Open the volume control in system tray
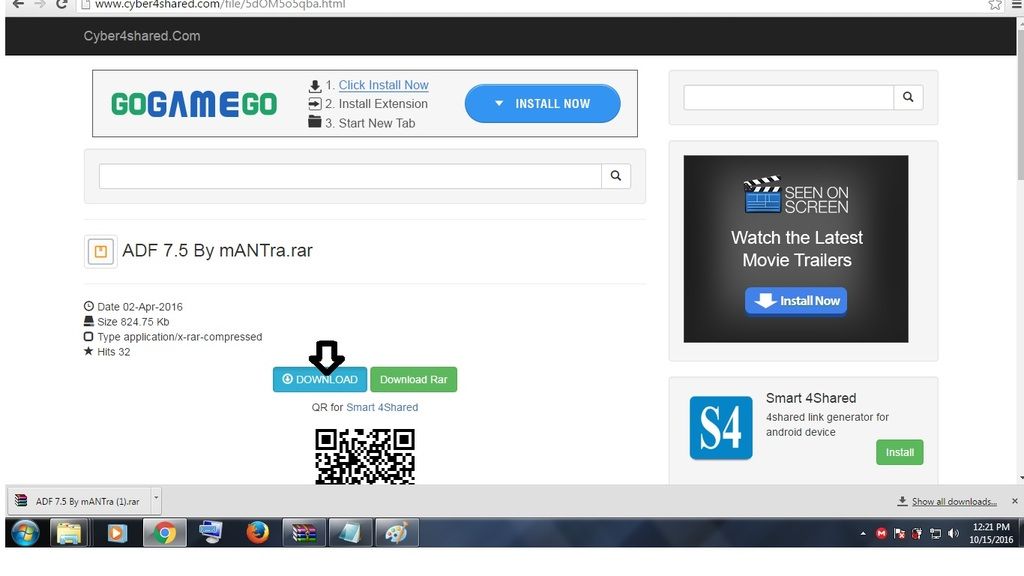Viewport: 1024px width, 576px height. (953, 534)
